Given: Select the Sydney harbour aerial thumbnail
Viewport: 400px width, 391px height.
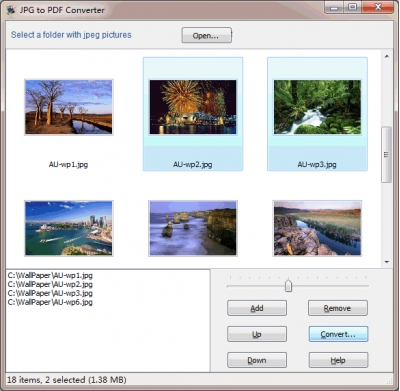Looking at the screenshot, I should click(x=69, y=228).
